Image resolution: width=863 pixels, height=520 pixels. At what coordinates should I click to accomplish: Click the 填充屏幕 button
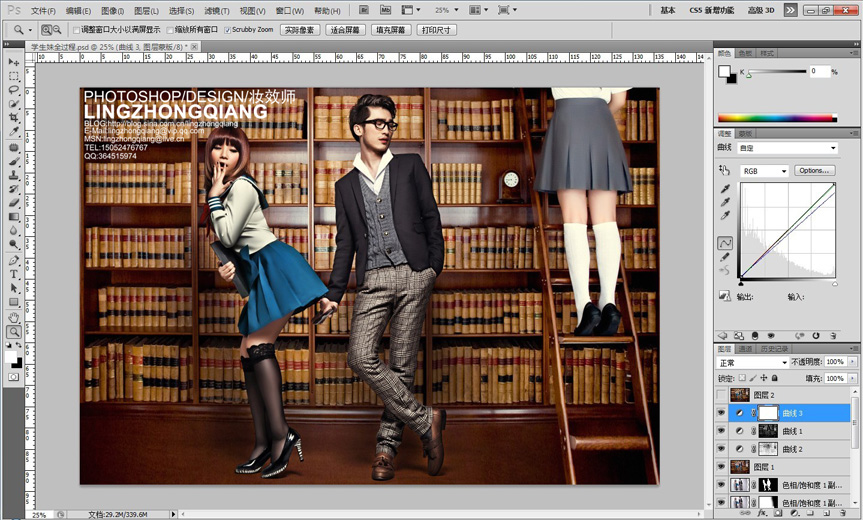pos(390,30)
